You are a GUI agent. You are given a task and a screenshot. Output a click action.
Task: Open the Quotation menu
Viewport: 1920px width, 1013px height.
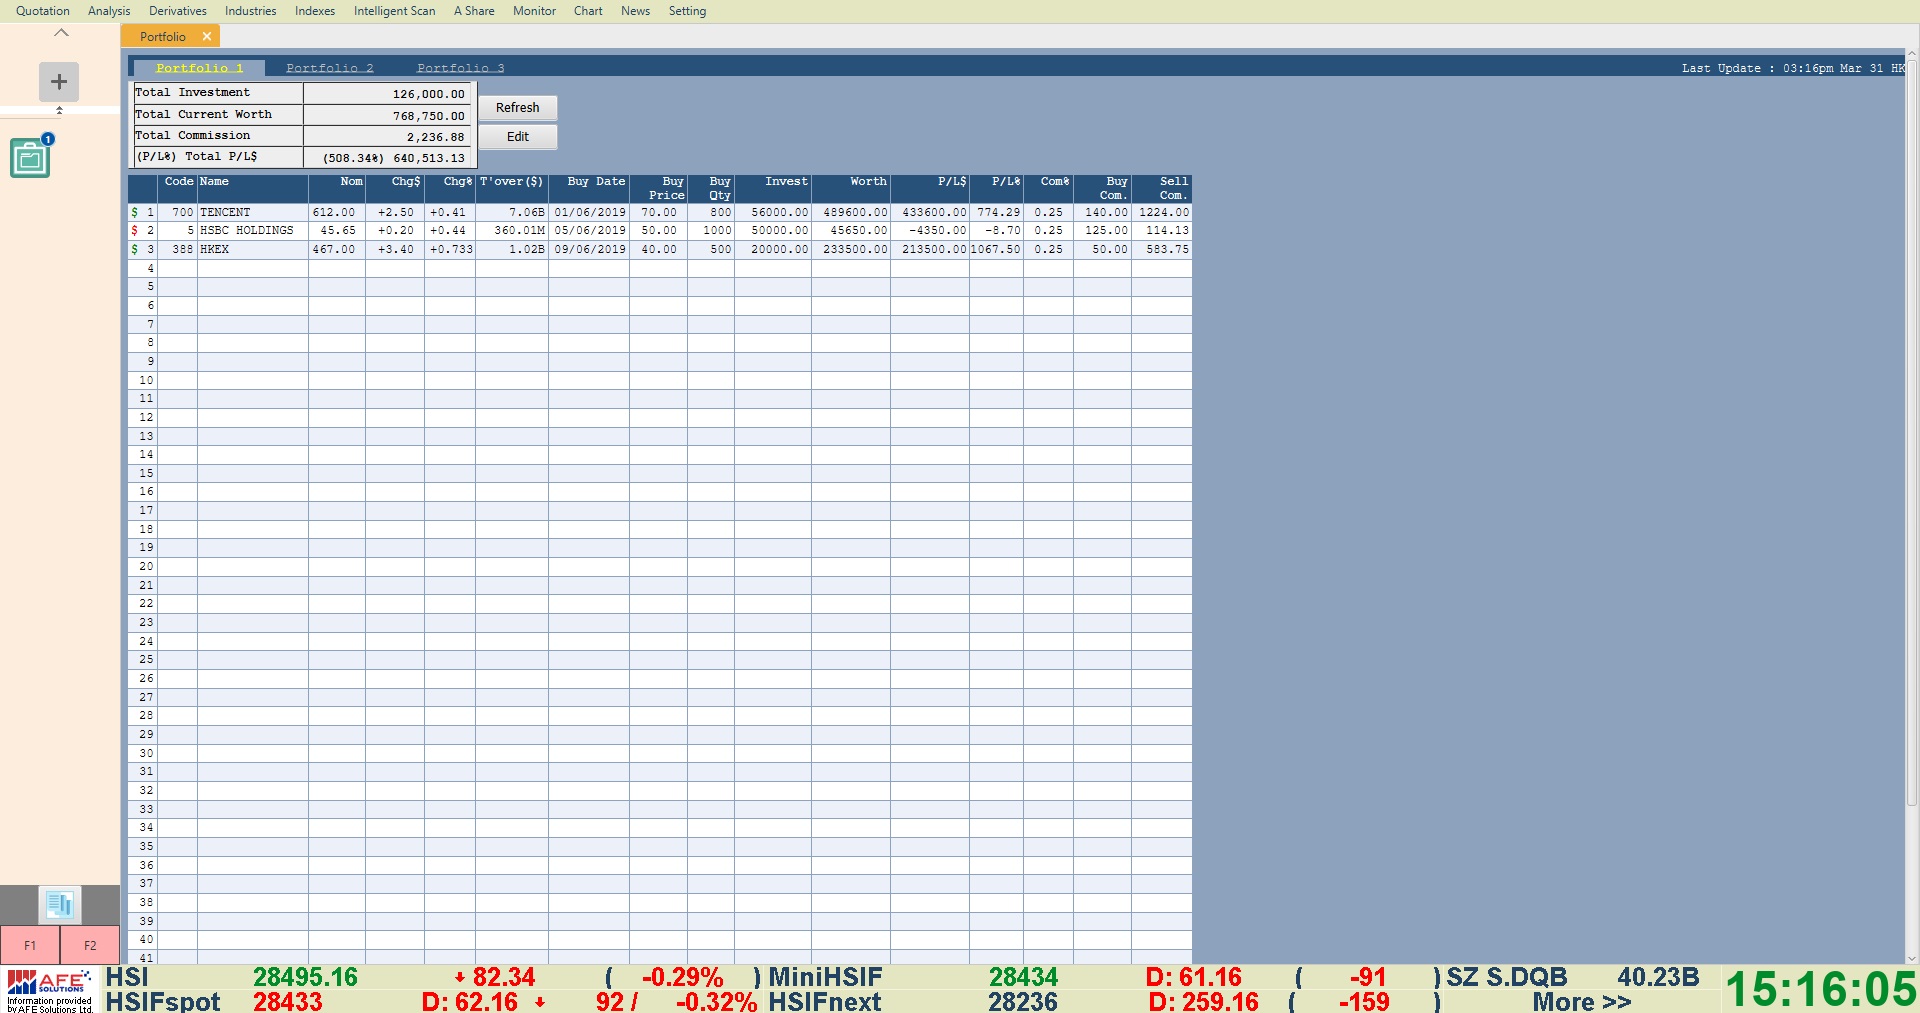pyautogui.click(x=43, y=11)
